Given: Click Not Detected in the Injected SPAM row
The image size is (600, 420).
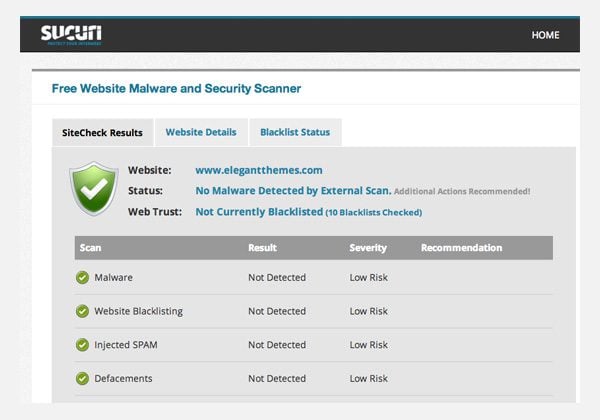Looking at the screenshot, I should tap(277, 345).
